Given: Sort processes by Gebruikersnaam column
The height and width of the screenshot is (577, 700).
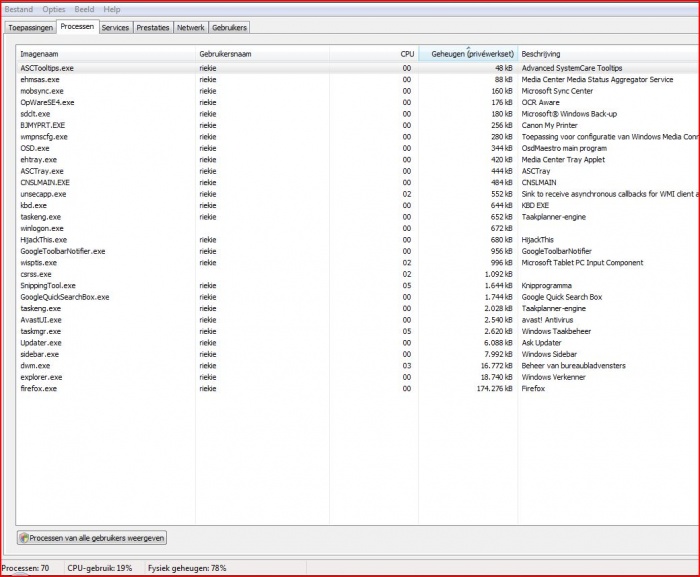Looking at the screenshot, I should 225,53.
